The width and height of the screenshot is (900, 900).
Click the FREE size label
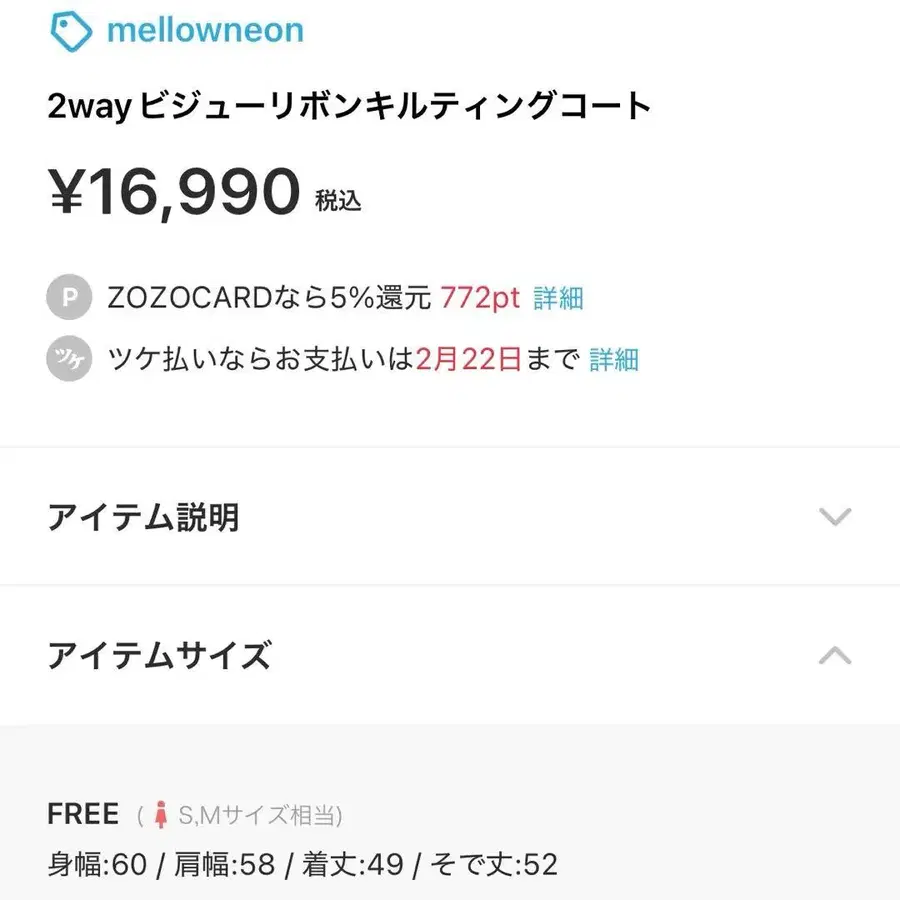coord(83,813)
